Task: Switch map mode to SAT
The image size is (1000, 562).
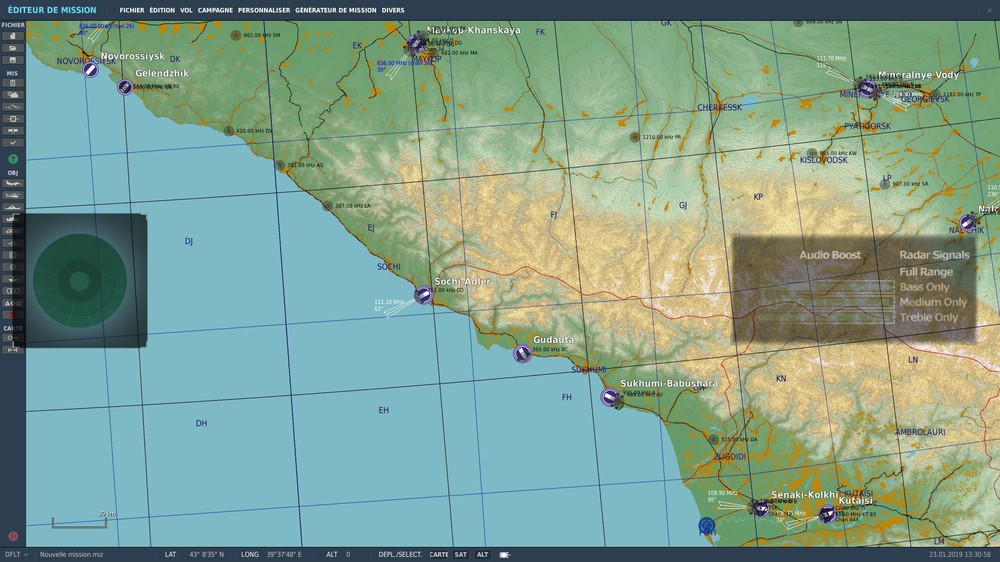Action: click(x=460, y=554)
